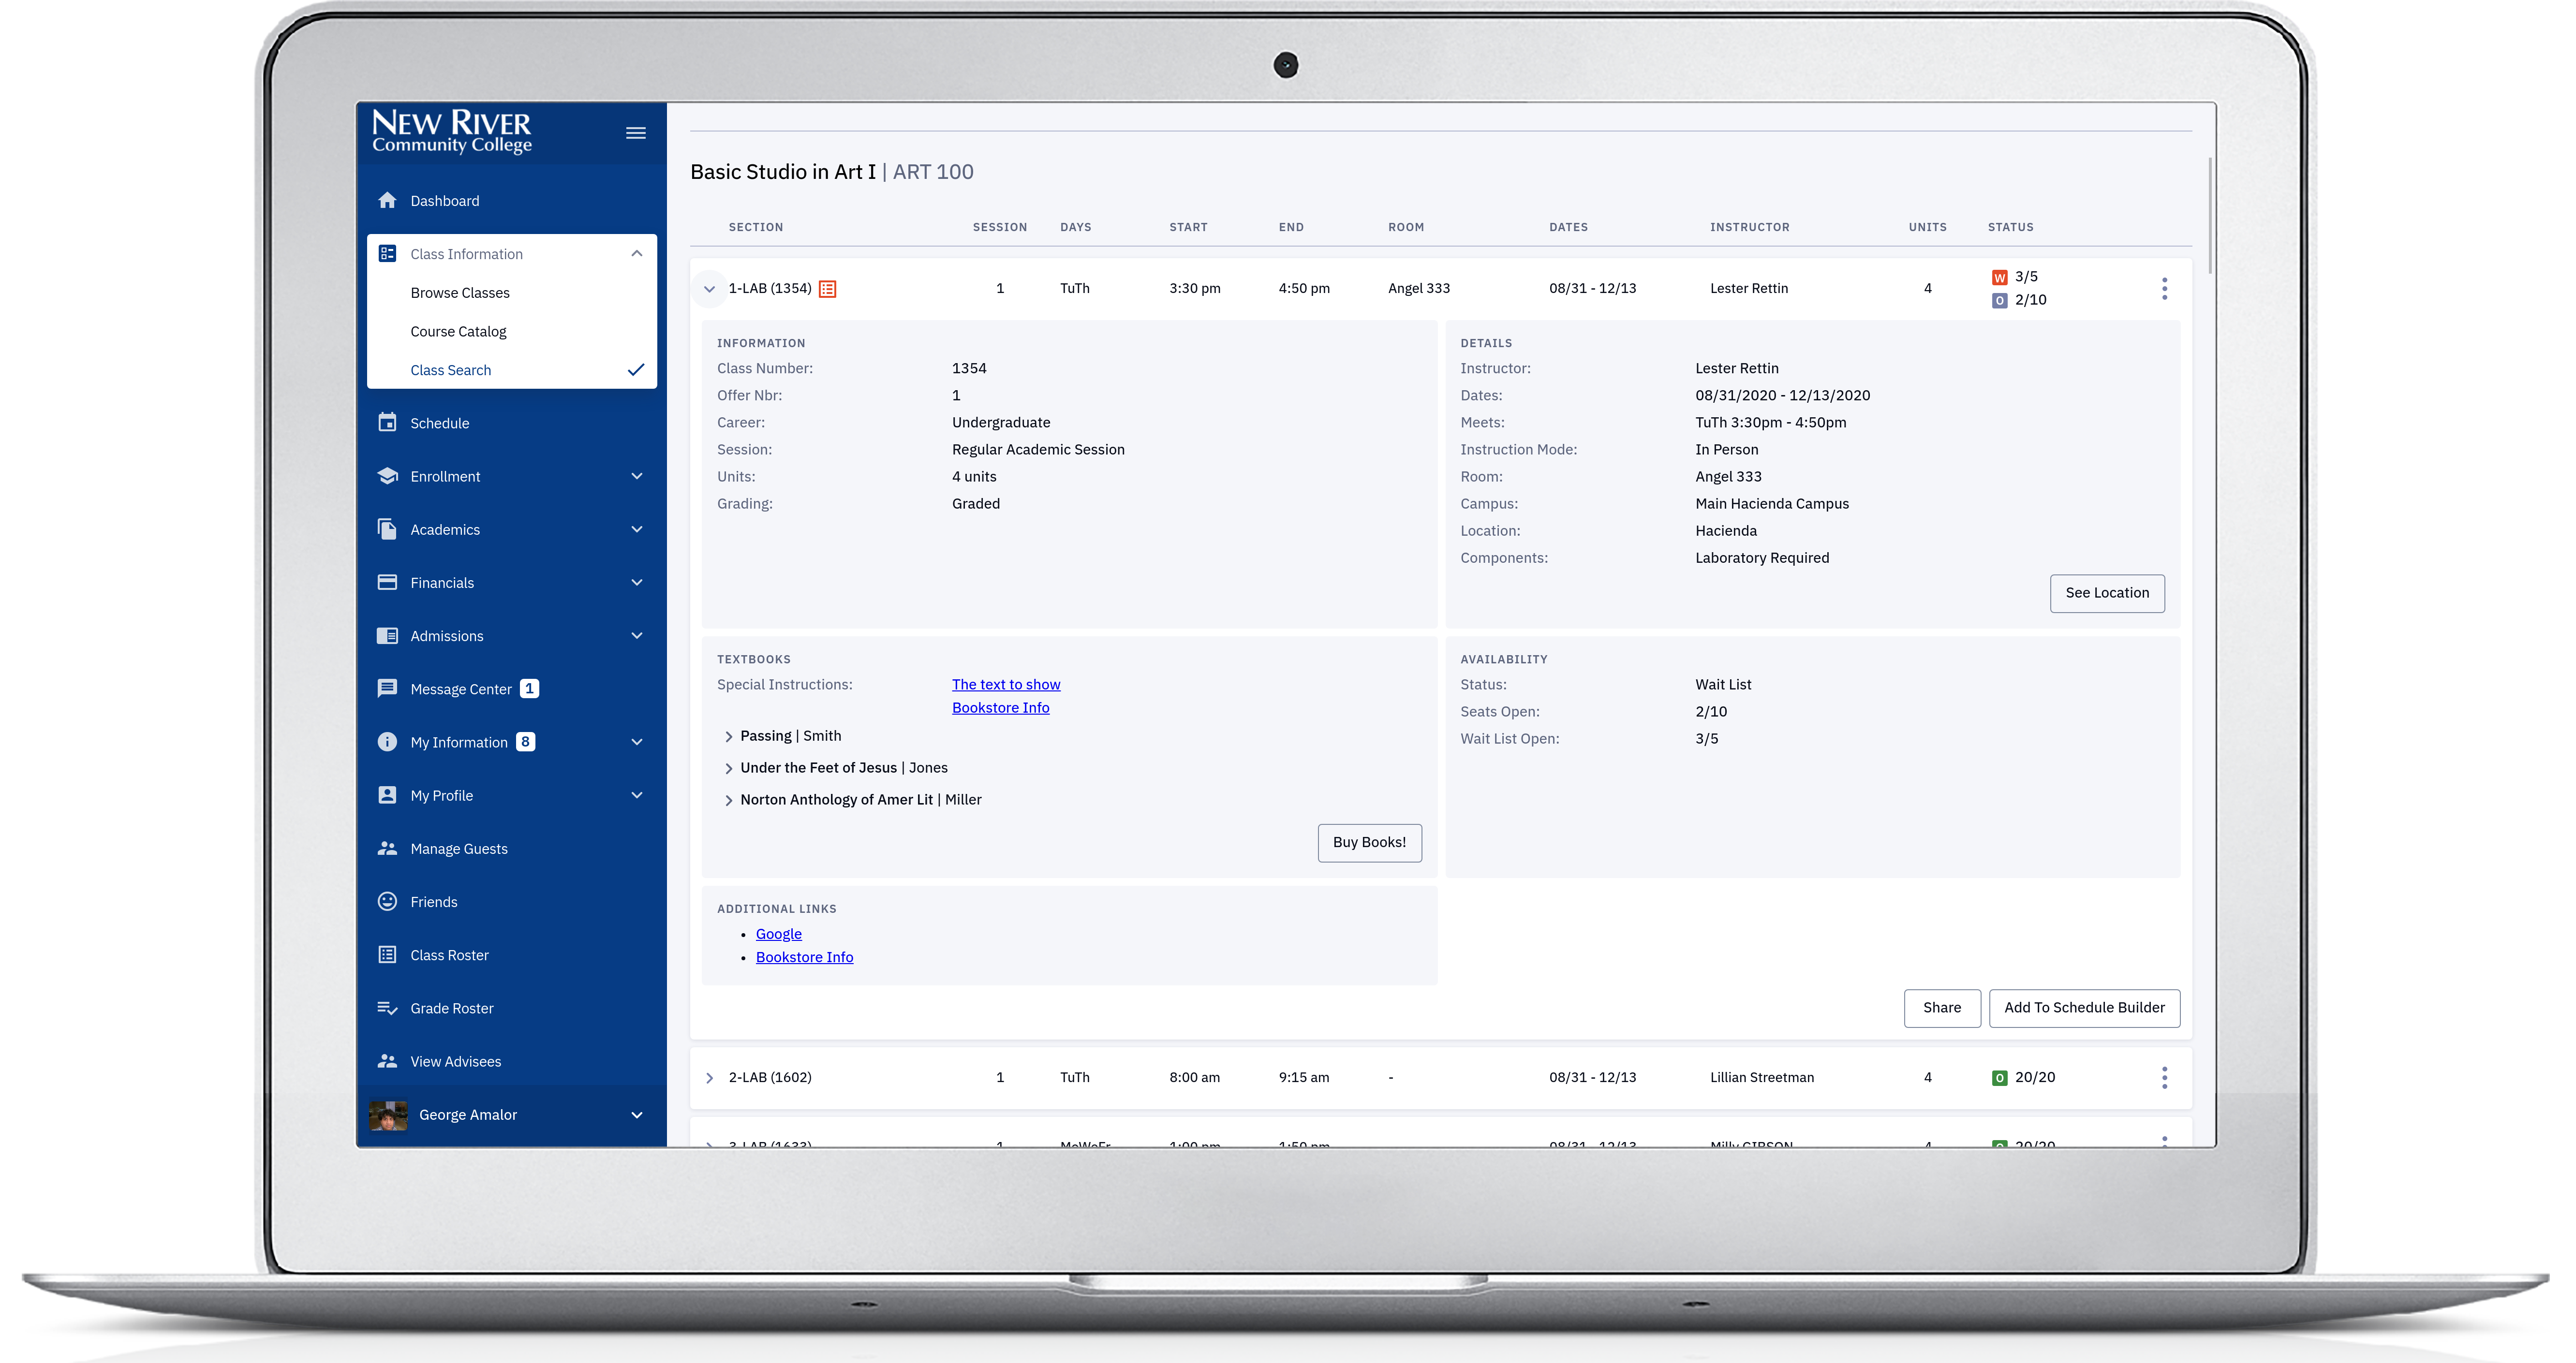Click the Class Roster list icon
The height and width of the screenshot is (1363, 2576).
(387, 954)
